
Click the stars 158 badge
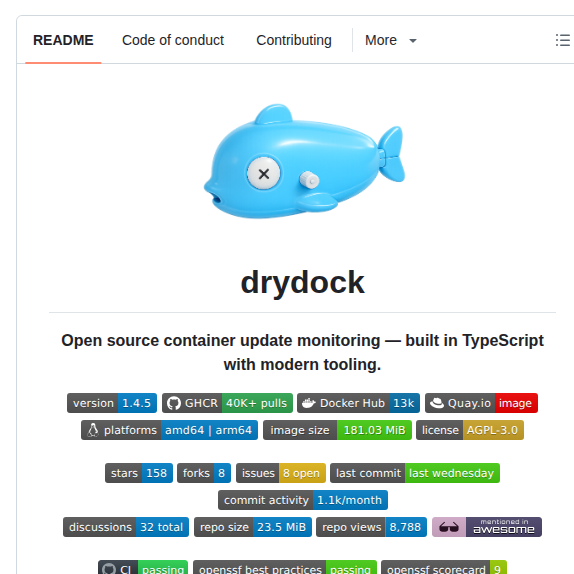tap(139, 473)
